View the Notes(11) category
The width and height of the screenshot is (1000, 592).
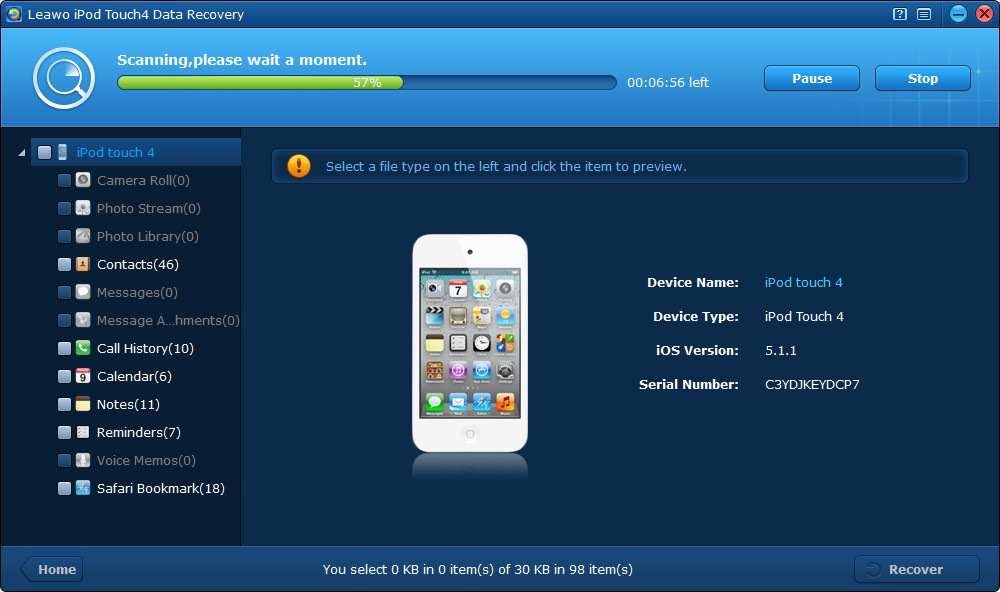coord(128,404)
